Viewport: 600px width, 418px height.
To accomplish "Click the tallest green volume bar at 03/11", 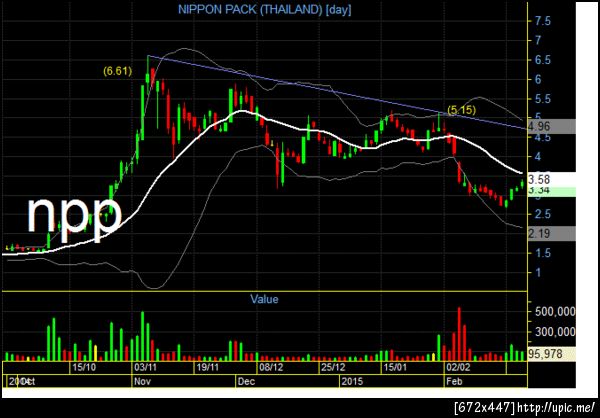I will [143, 336].
